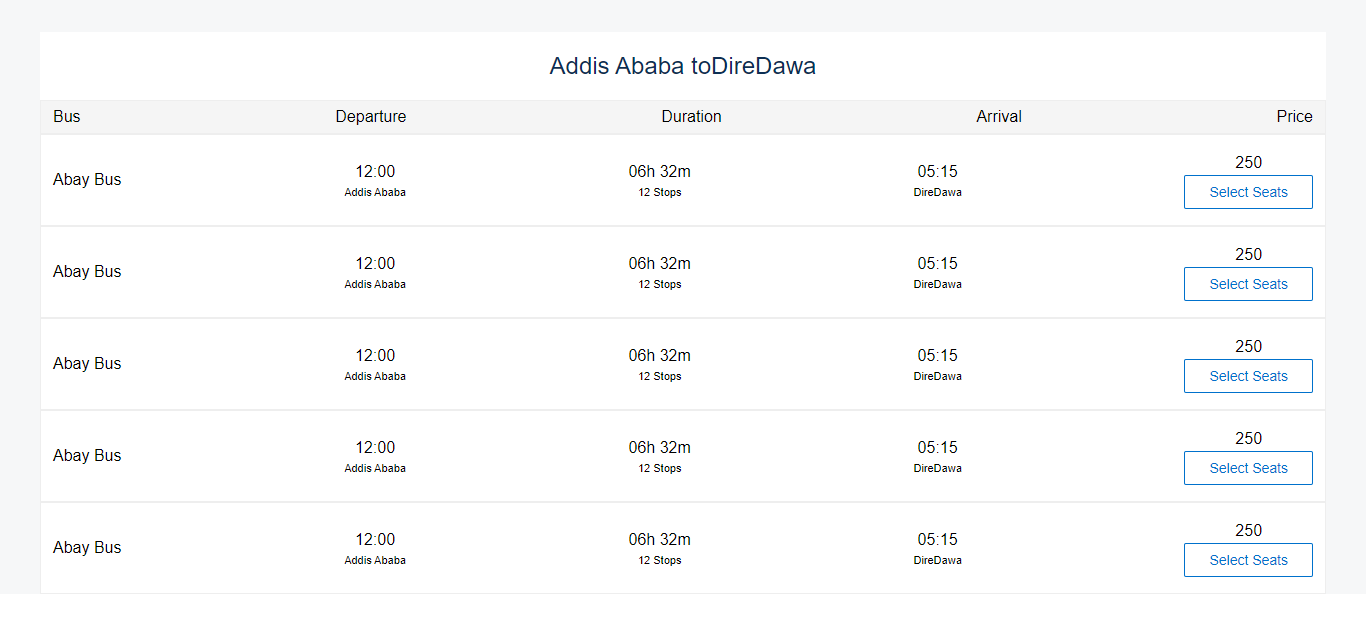Open seat selection for the fifth bus row

tap(1248, 560)
